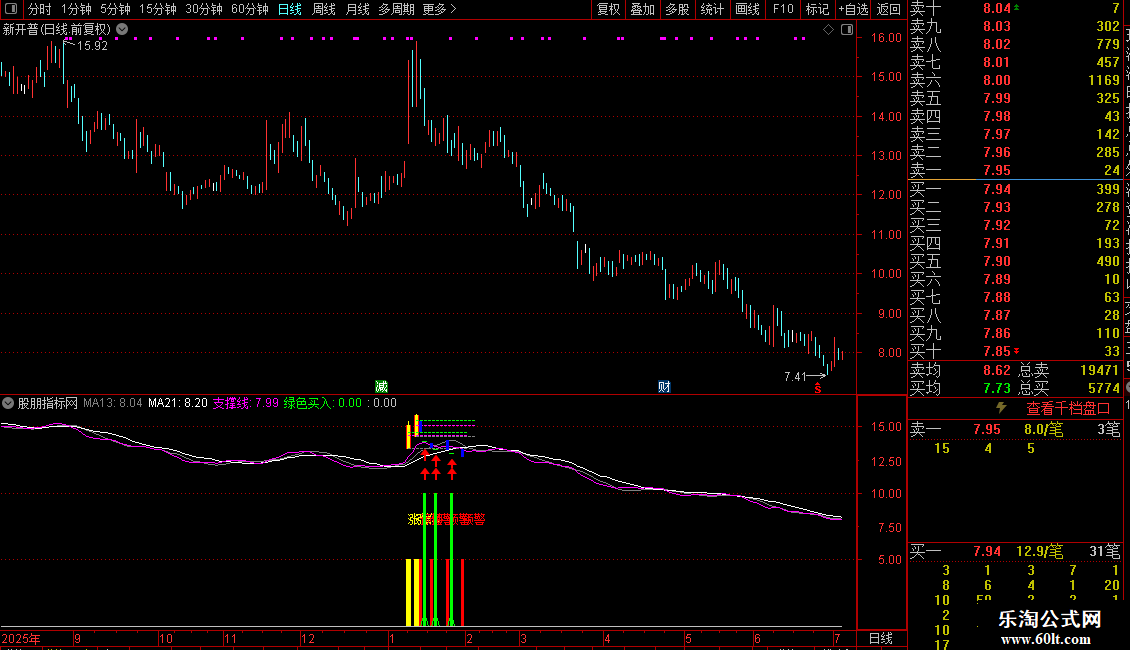
Task: Click the 日线 label at bottom axis
Action: 881,638
